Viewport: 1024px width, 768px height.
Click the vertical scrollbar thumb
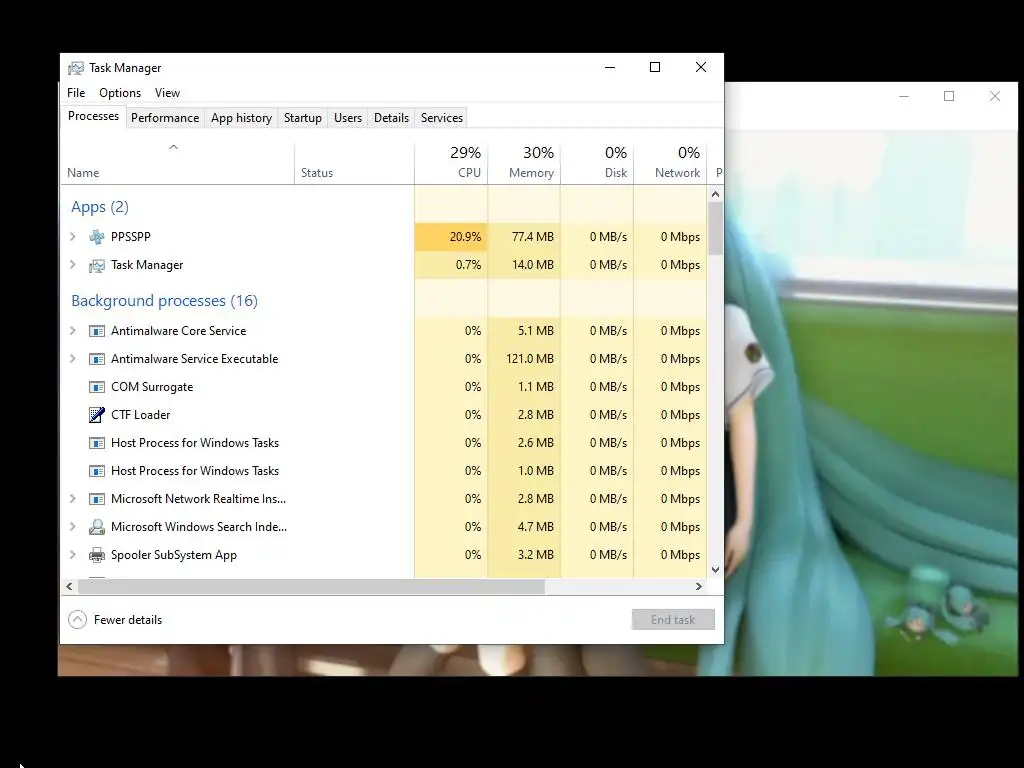tap(715, 228)
